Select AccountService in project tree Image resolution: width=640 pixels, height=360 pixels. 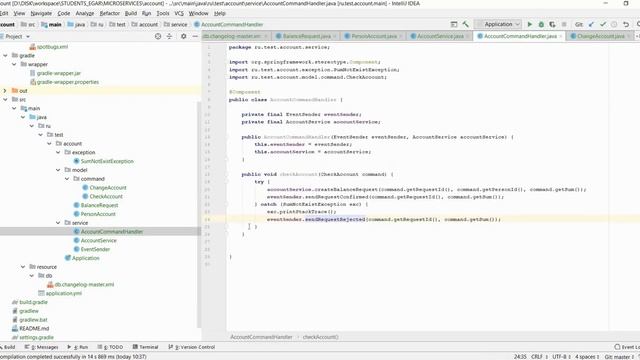coord(98,240)
